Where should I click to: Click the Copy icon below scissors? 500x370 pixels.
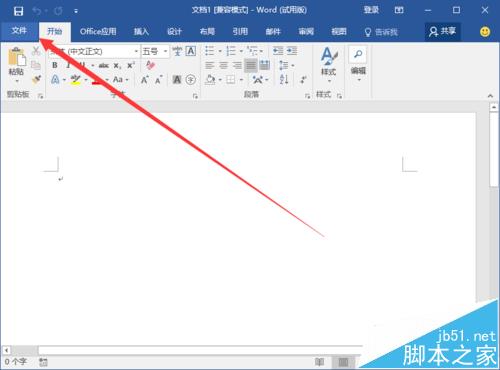(x=36, y=65)
